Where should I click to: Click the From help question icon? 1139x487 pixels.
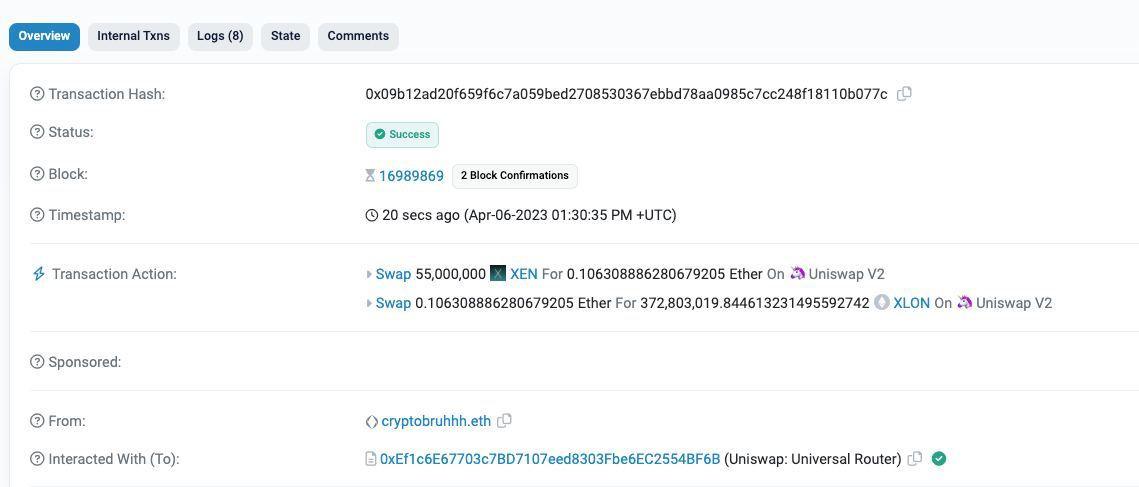[37, 421]
